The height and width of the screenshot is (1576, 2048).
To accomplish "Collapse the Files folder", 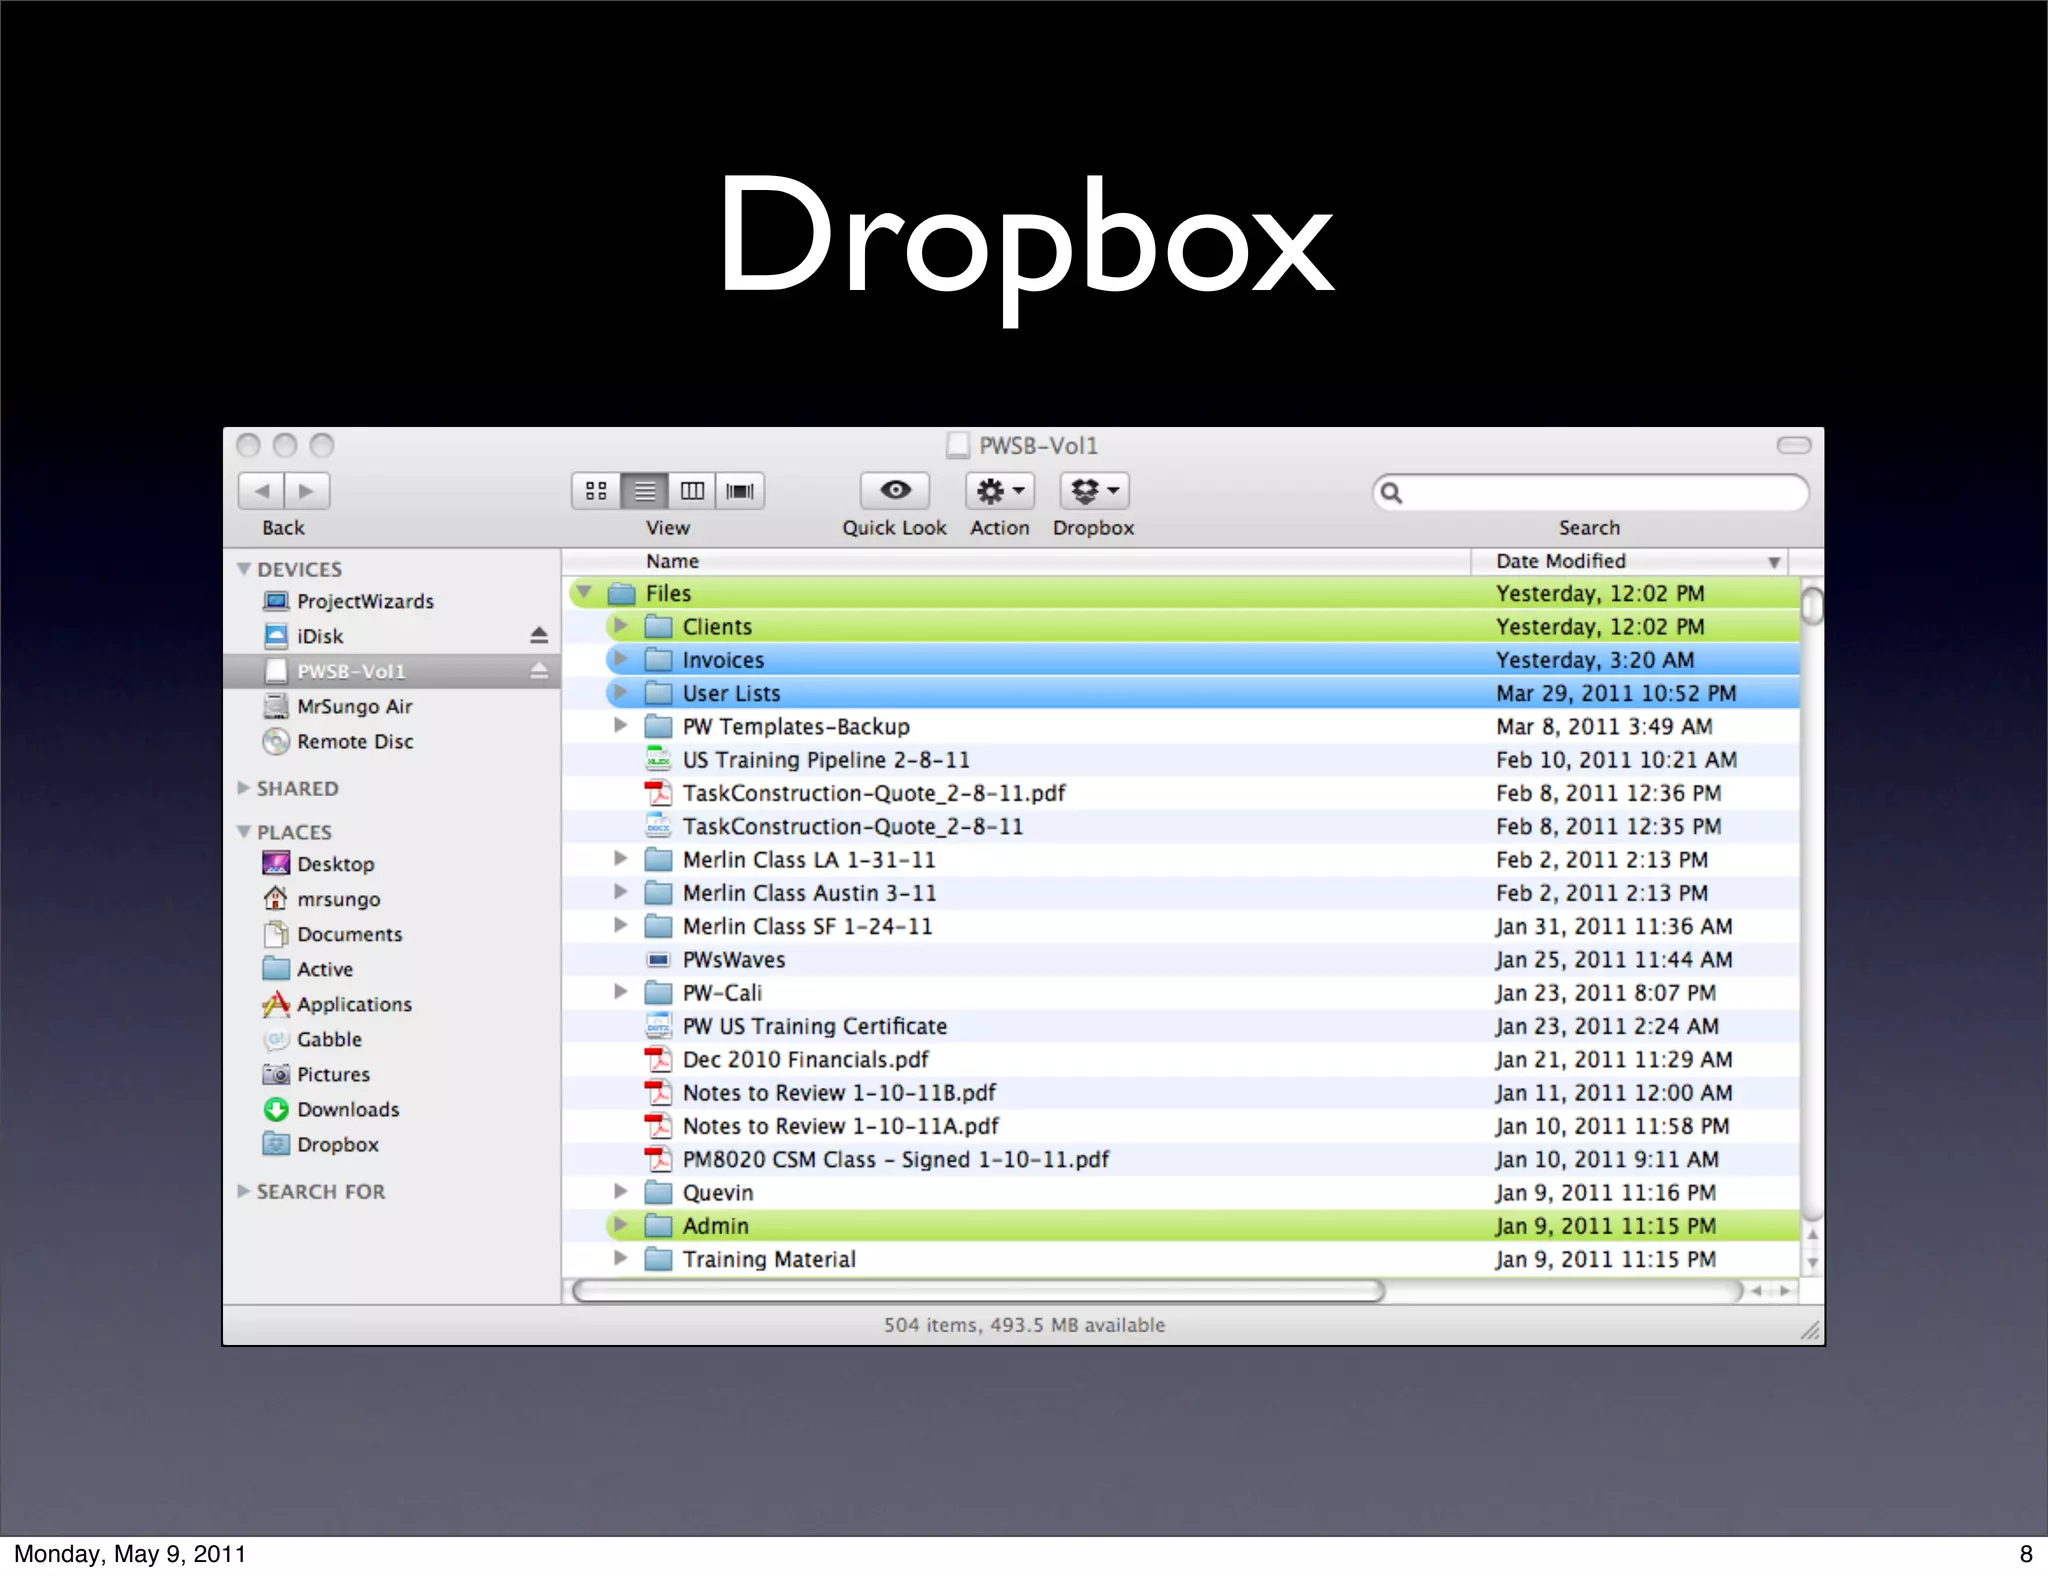I will point(584,592).
